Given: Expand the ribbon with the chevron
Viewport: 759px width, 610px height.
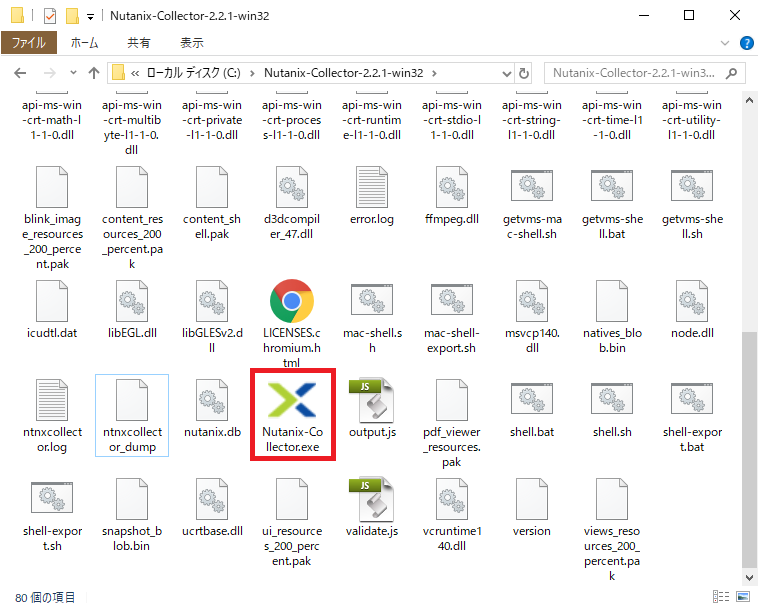Looking at the screenshot, I should tap(725, 43).
